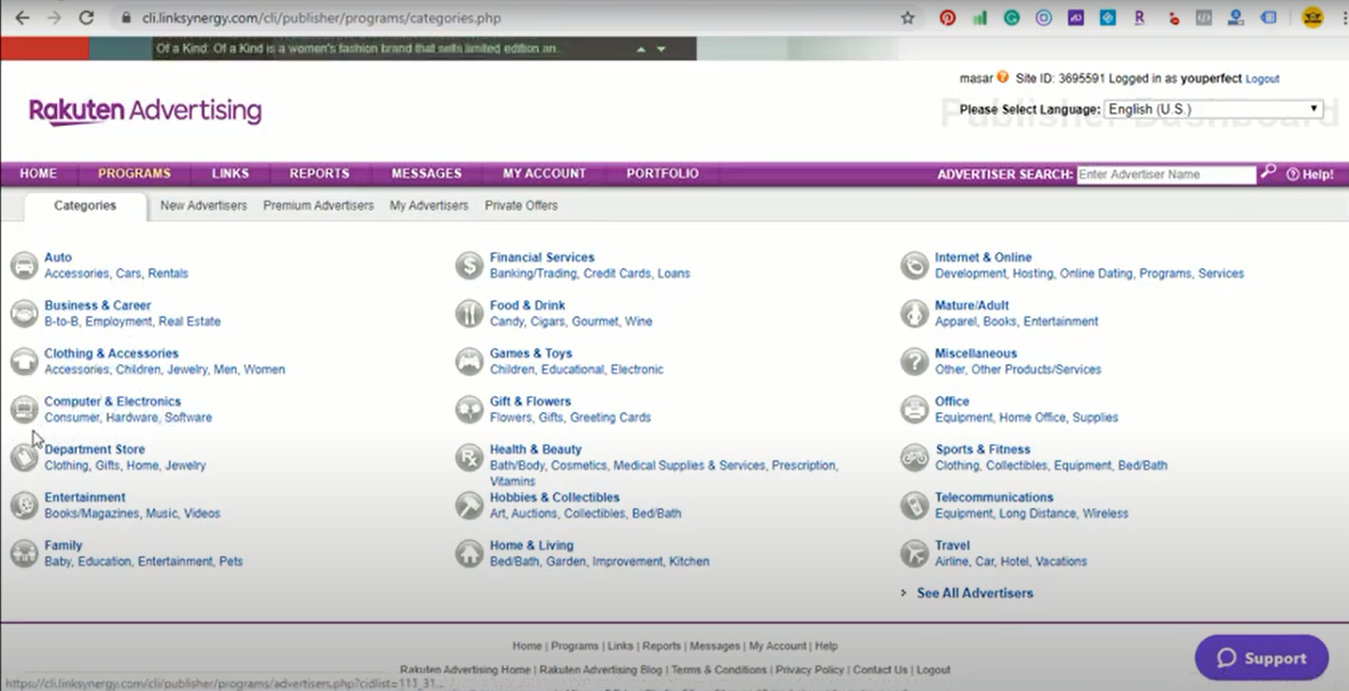Click the up arrow in news ticker
The width and height of the screenshot is (1349, 691).
641,49
